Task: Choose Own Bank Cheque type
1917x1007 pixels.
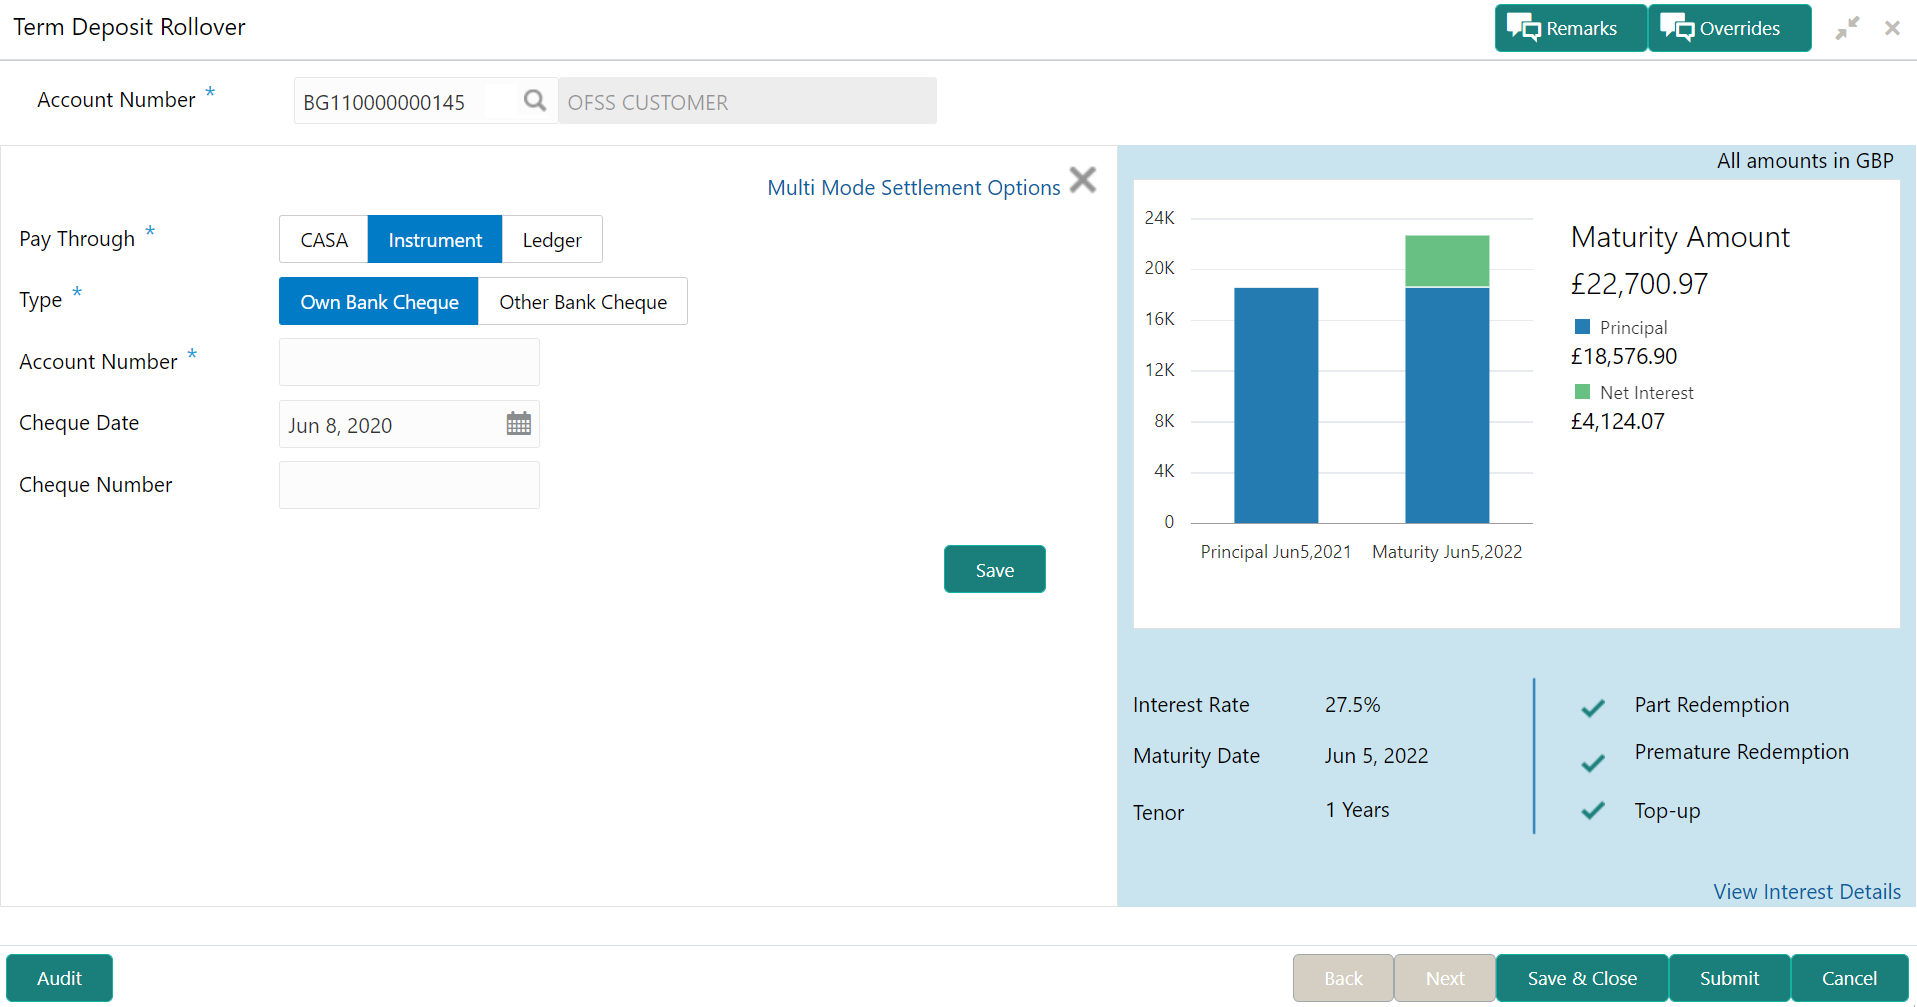Action: 379,301
